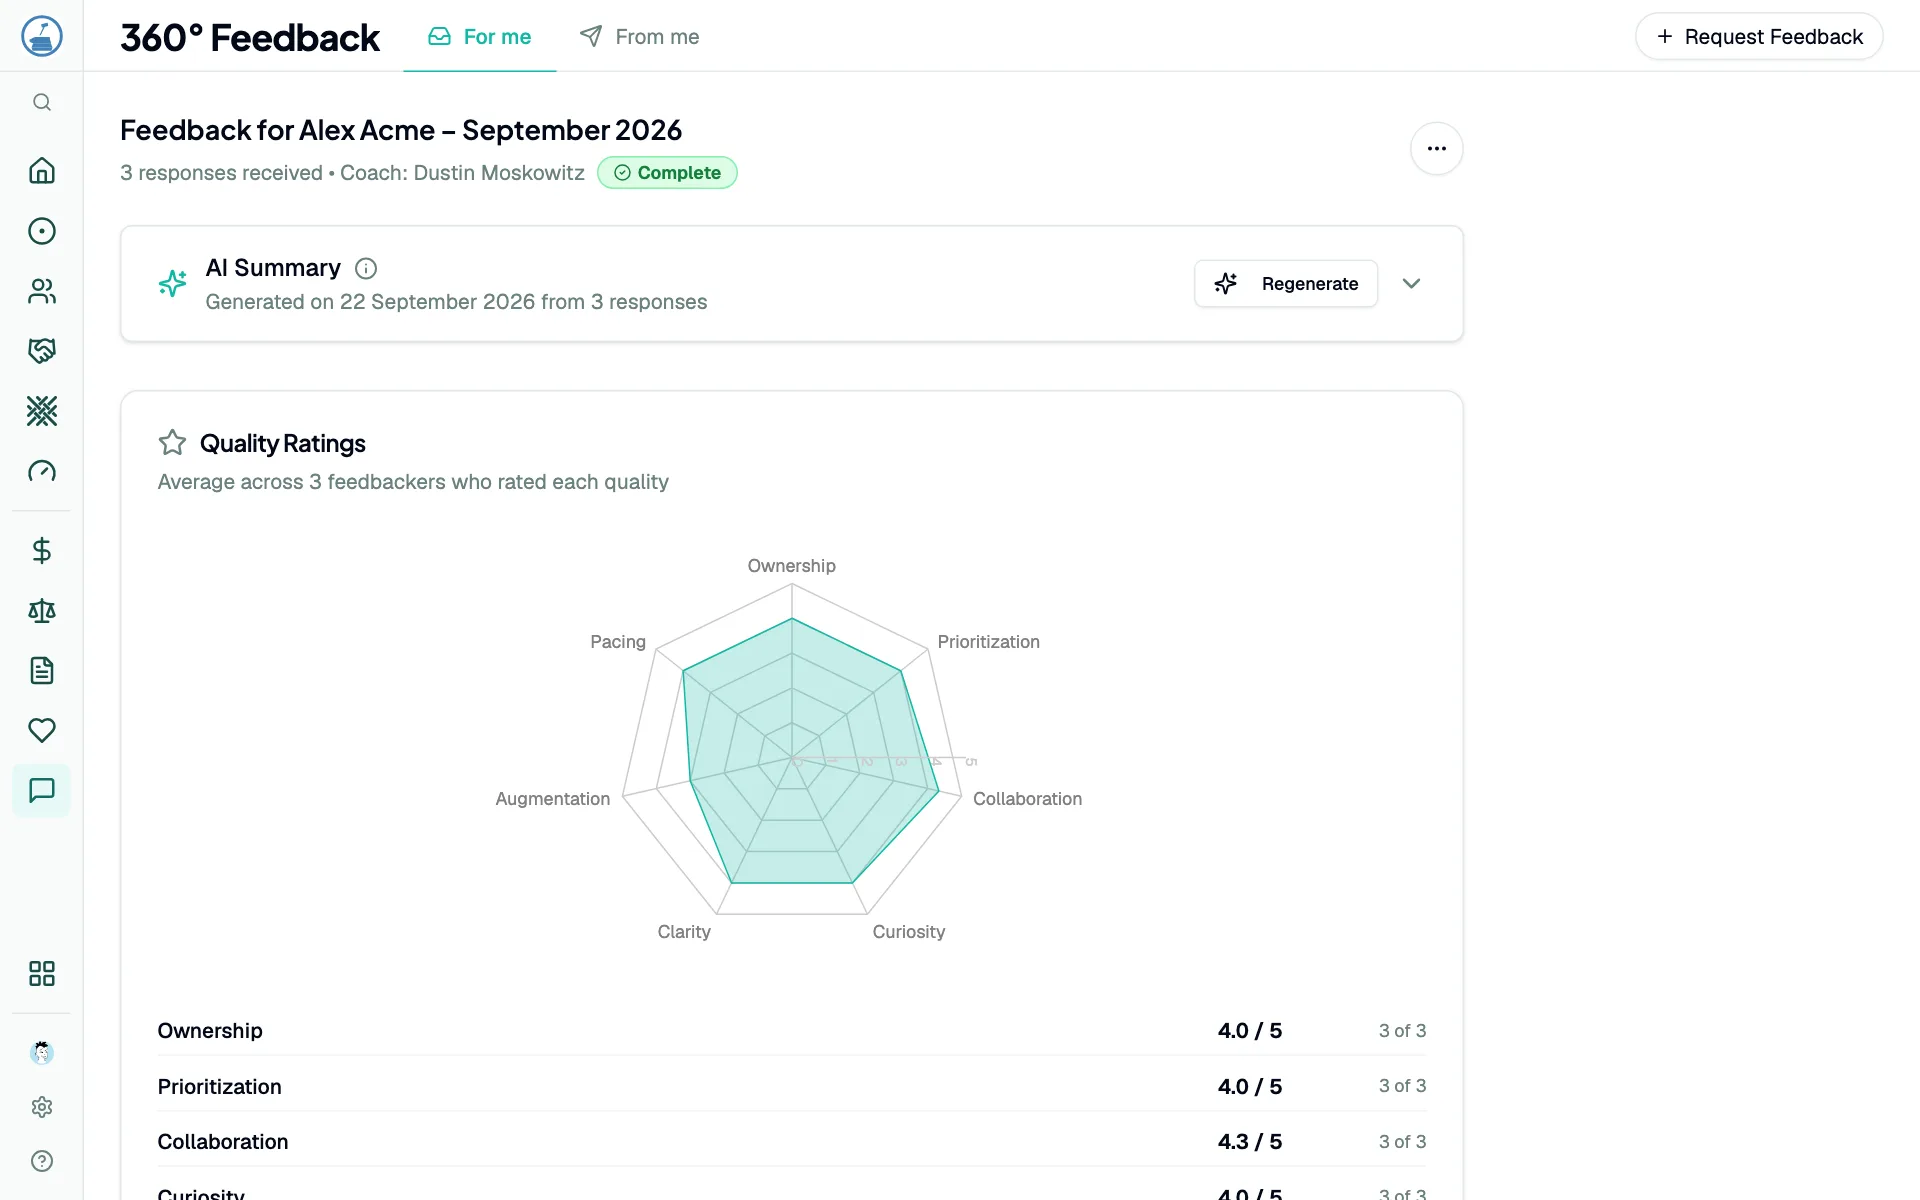This screenshot has height=1200, width=1920.
Task: Go to Home sidebar icon
Action: pyautogui.click(x=42, y=171)
